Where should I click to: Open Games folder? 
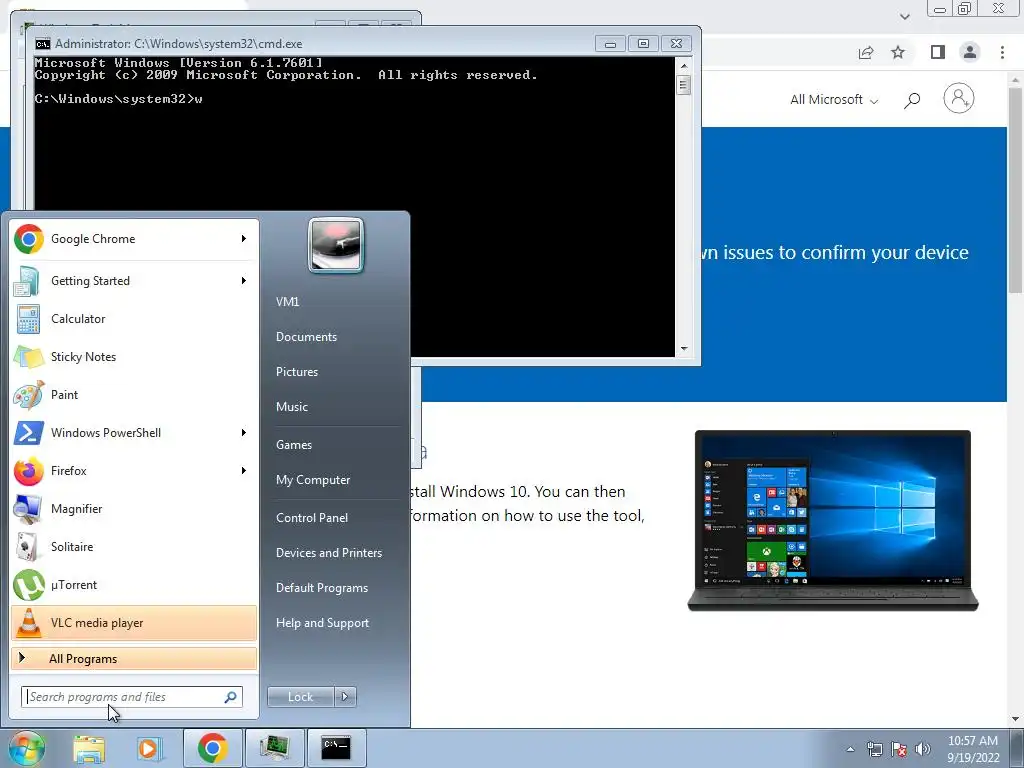point(294,445)
